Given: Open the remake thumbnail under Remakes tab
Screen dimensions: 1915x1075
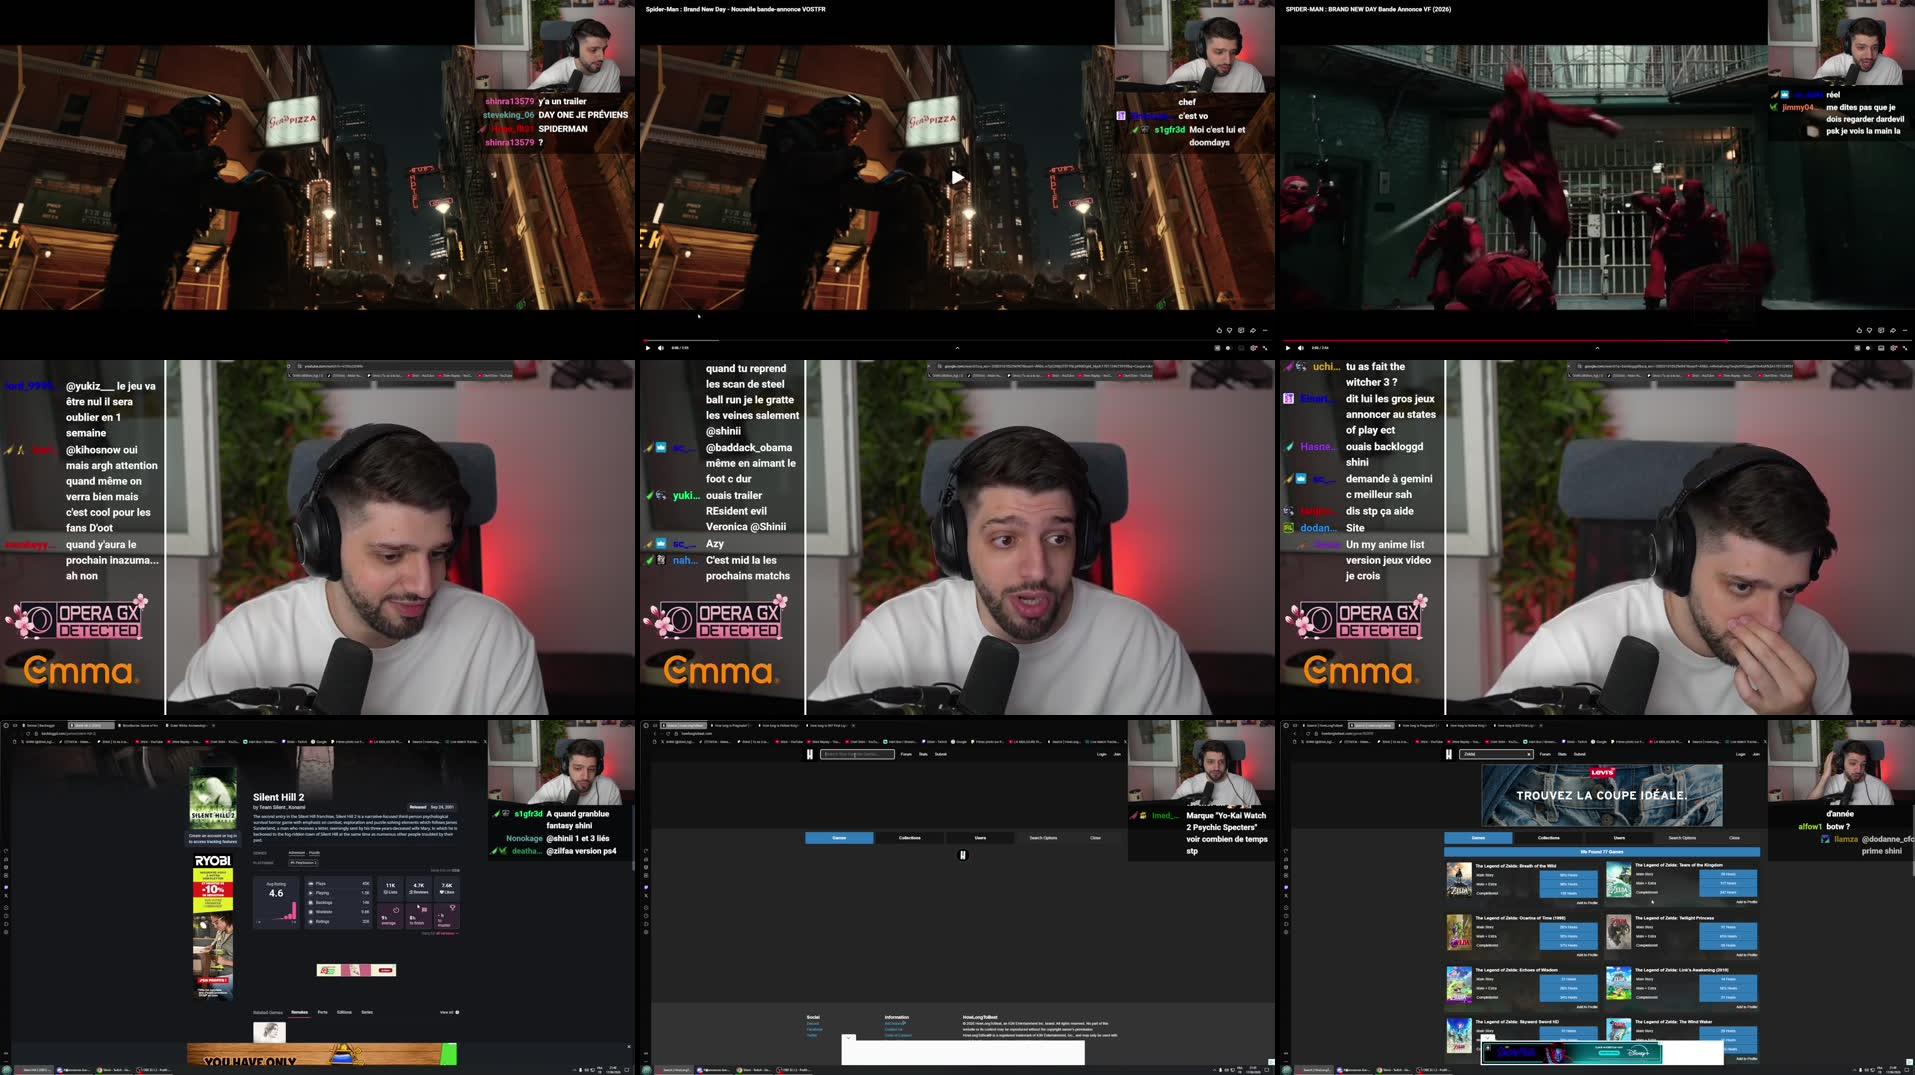Looking at the screenshot, I should pos(269,1032).
